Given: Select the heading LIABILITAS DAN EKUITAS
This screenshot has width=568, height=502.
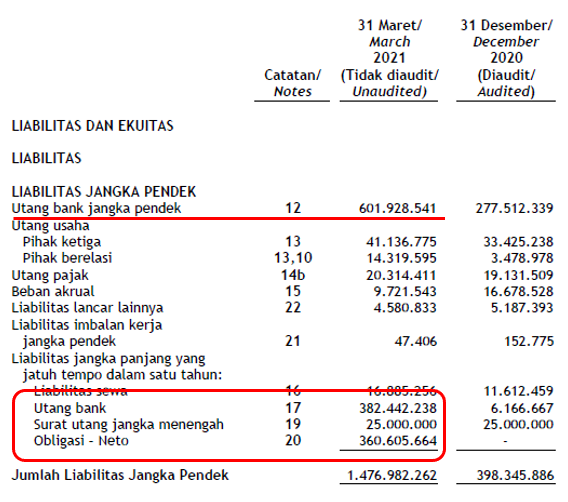Looking at the screenshot, I should (x=93, y=126).
